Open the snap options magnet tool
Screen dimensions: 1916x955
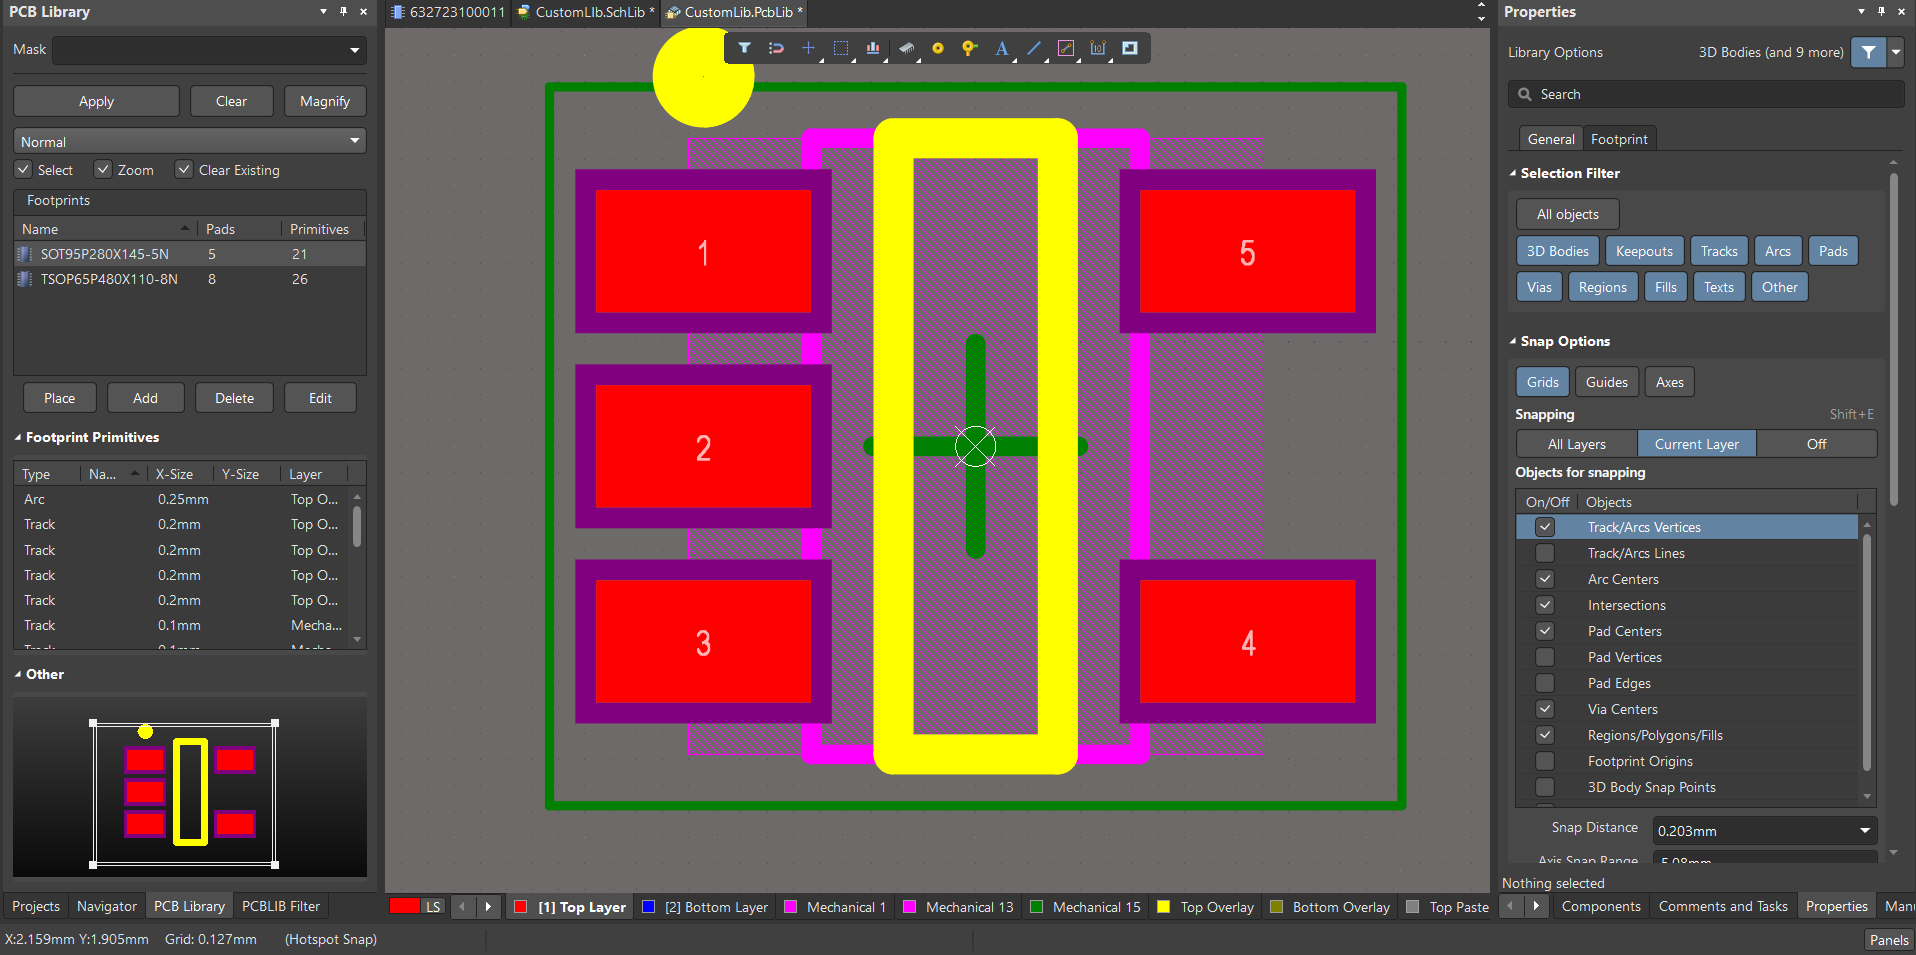pos(776,48)
